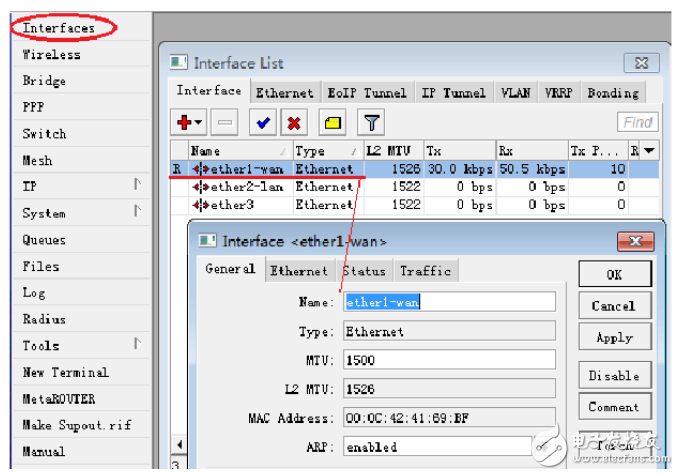Click the blue checkmark Enable icon

[x=264, y=123]
